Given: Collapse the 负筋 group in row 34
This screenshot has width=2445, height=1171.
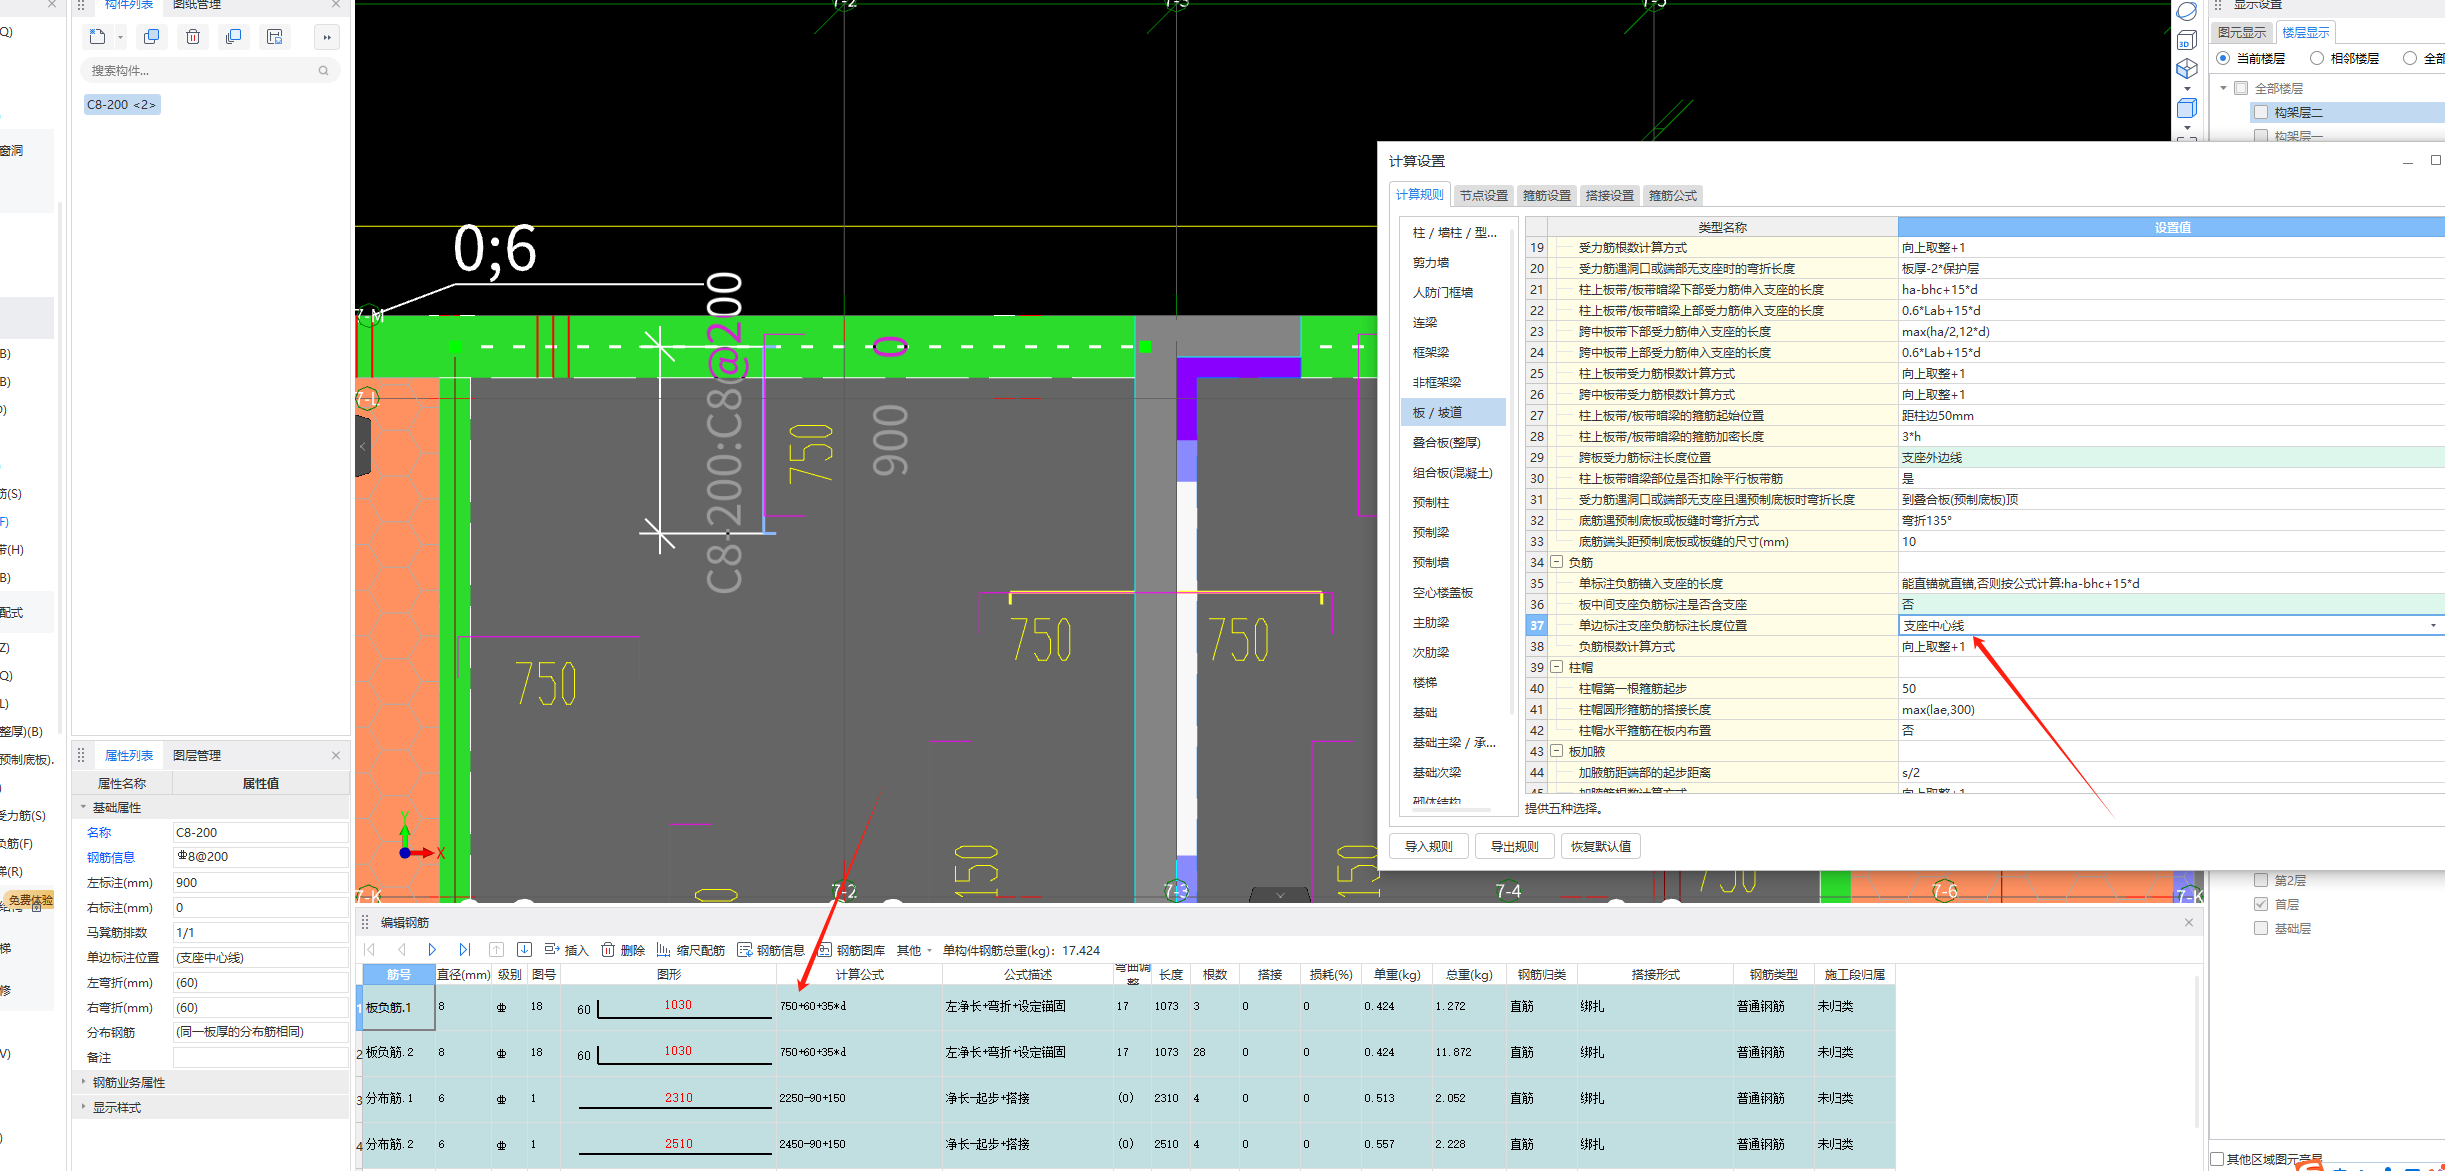Looking at the screenshot, I should (1556, 562).
